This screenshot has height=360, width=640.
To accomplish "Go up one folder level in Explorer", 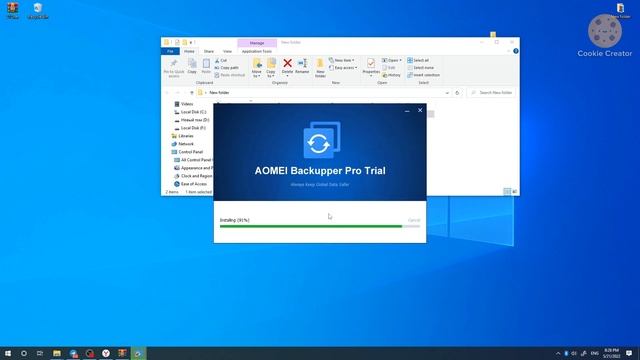I will (x=191, y=93).
